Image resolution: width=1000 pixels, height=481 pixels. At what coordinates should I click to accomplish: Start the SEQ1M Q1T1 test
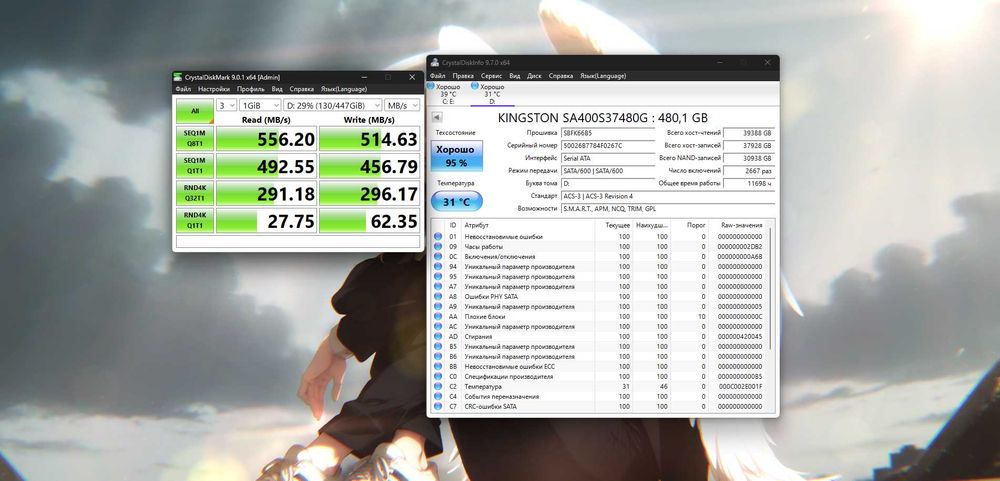tap(195, 166)
